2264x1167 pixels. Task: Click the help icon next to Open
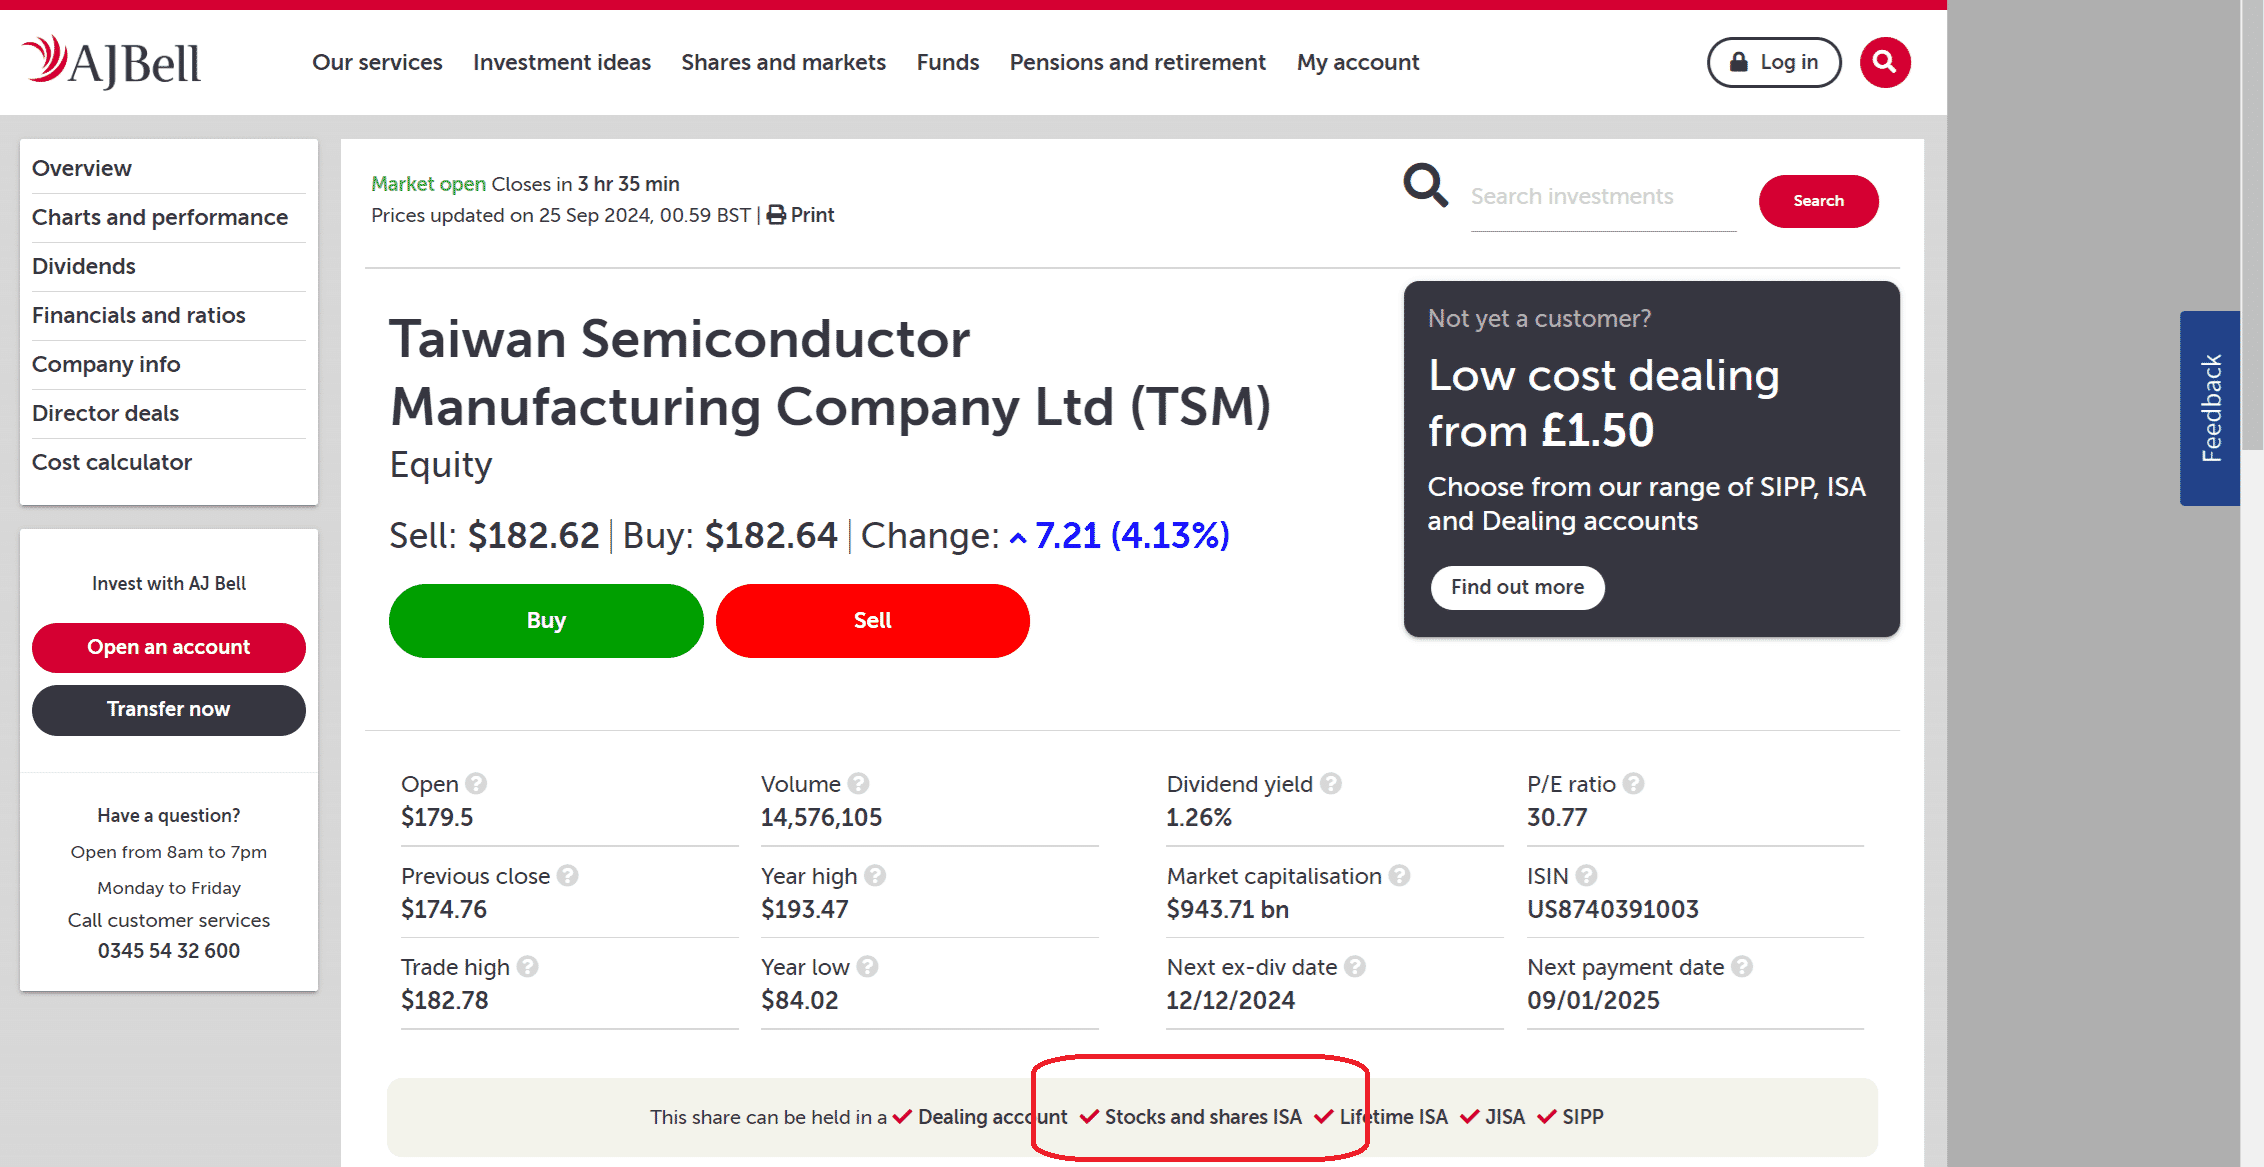click(x=476, y=784)
